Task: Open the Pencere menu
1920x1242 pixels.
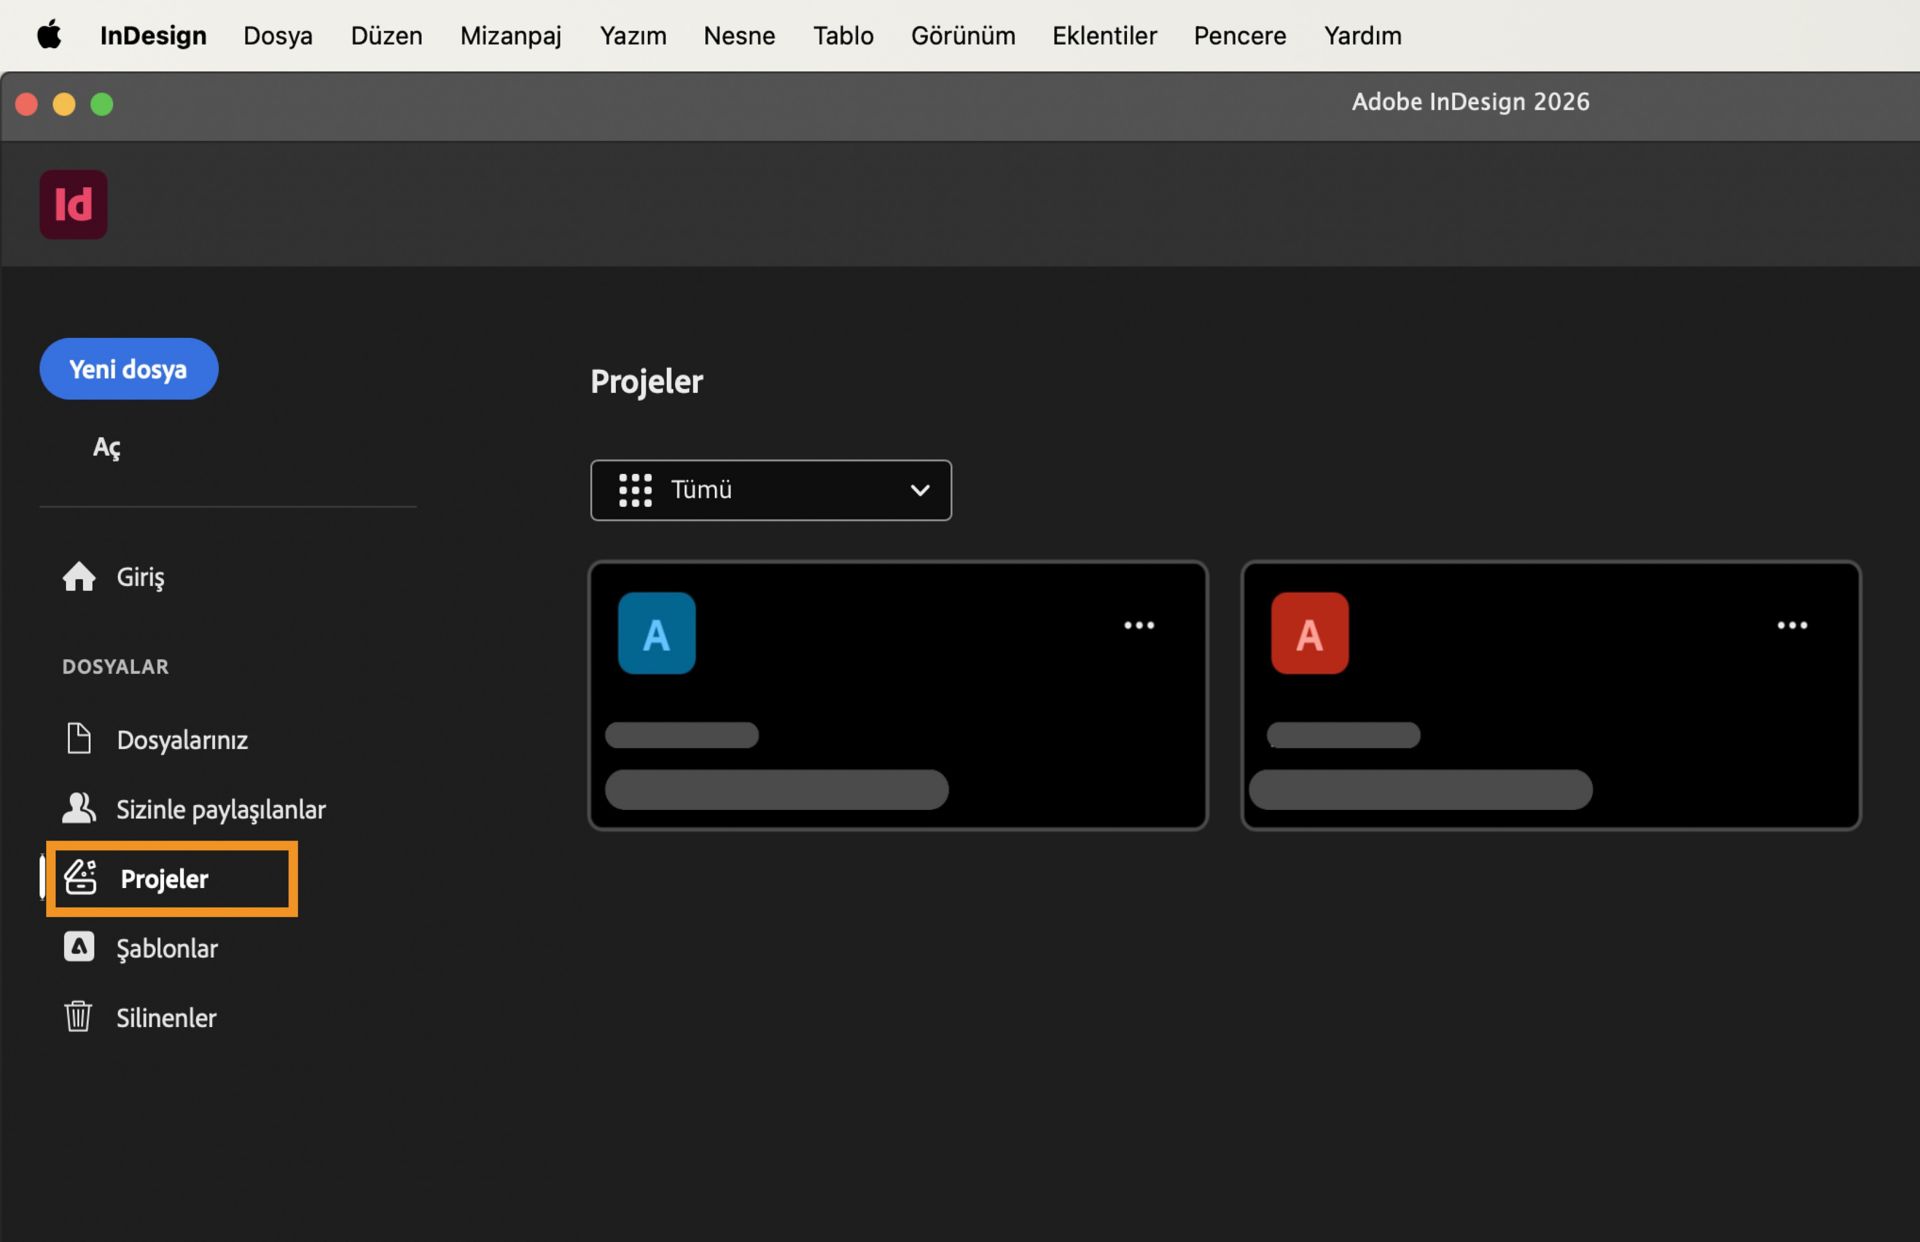Action: coord(1239,35)
